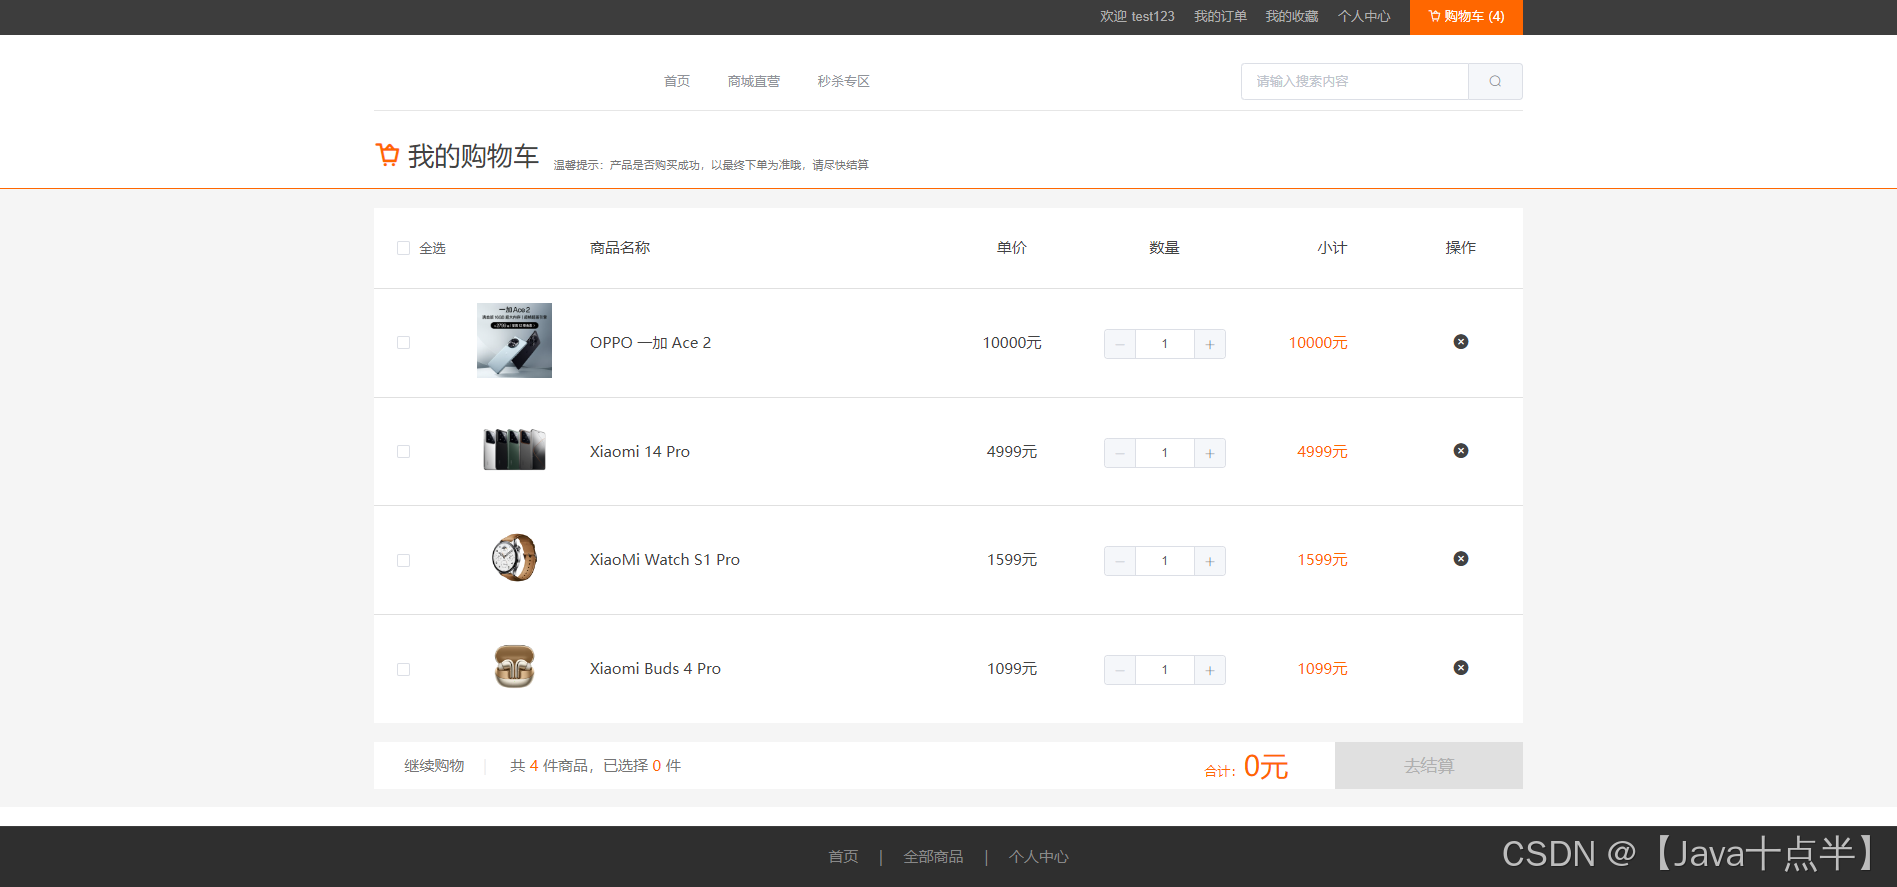Add one more XiaoMi Watch S1 Pro
1897x887 pixels.
tap(1210, 561)
